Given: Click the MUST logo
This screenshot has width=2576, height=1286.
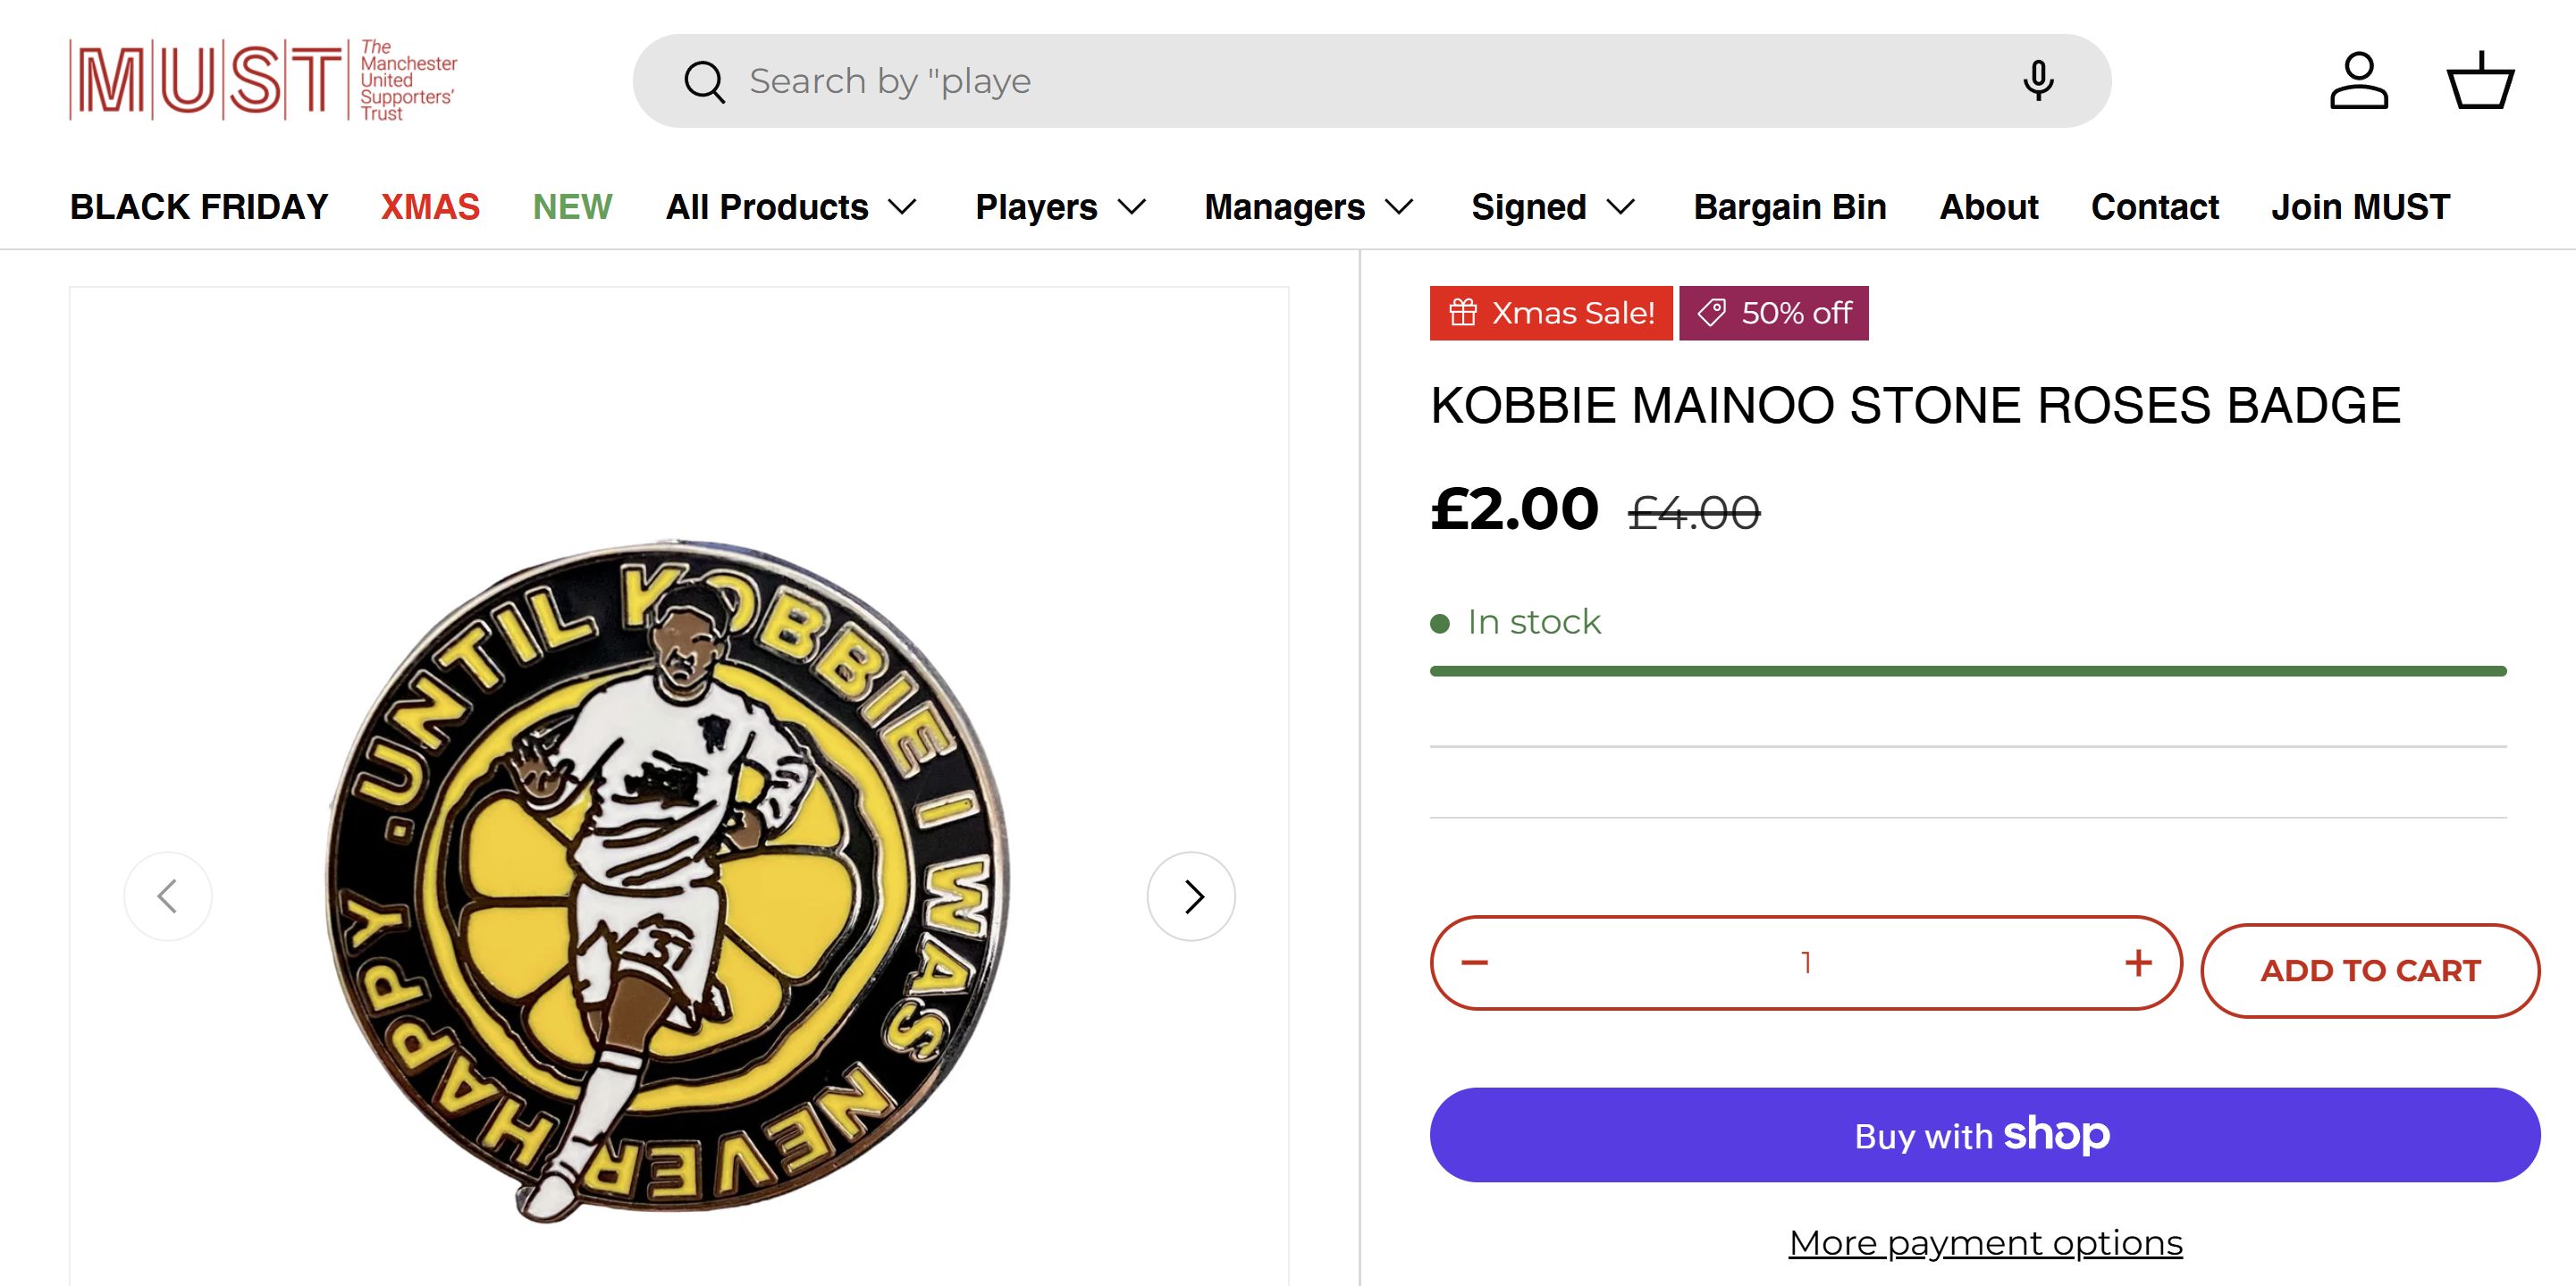Looking at the screenshot, I should (262, 80).
